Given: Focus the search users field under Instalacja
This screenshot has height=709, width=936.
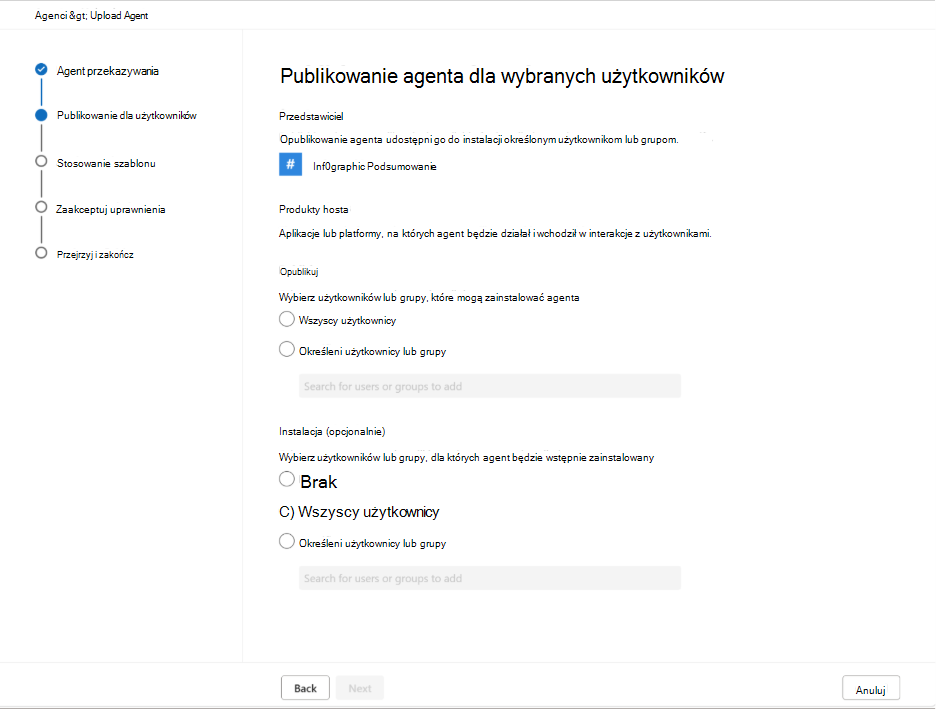Looking at the screenshot, I should click(489, 578).
